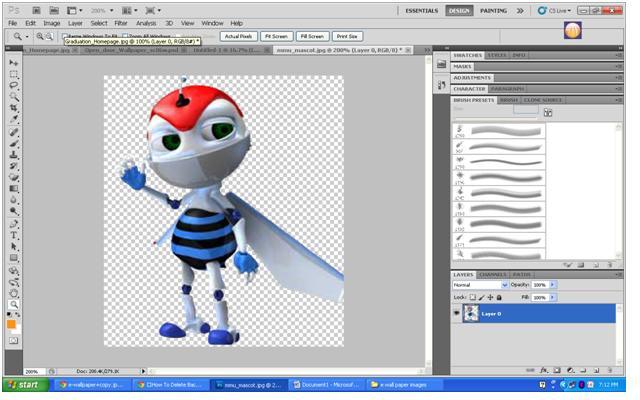Open the Swatches panel options menu
Screen dimensions: 640x400
click(x=619, y=55)
